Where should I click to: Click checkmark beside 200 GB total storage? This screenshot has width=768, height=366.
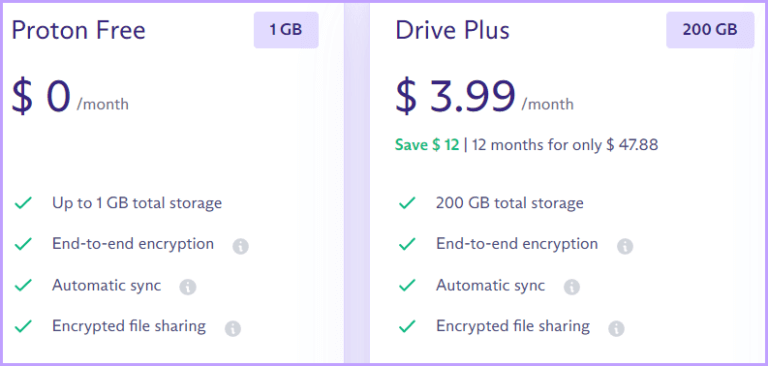(x=407, y=202)
